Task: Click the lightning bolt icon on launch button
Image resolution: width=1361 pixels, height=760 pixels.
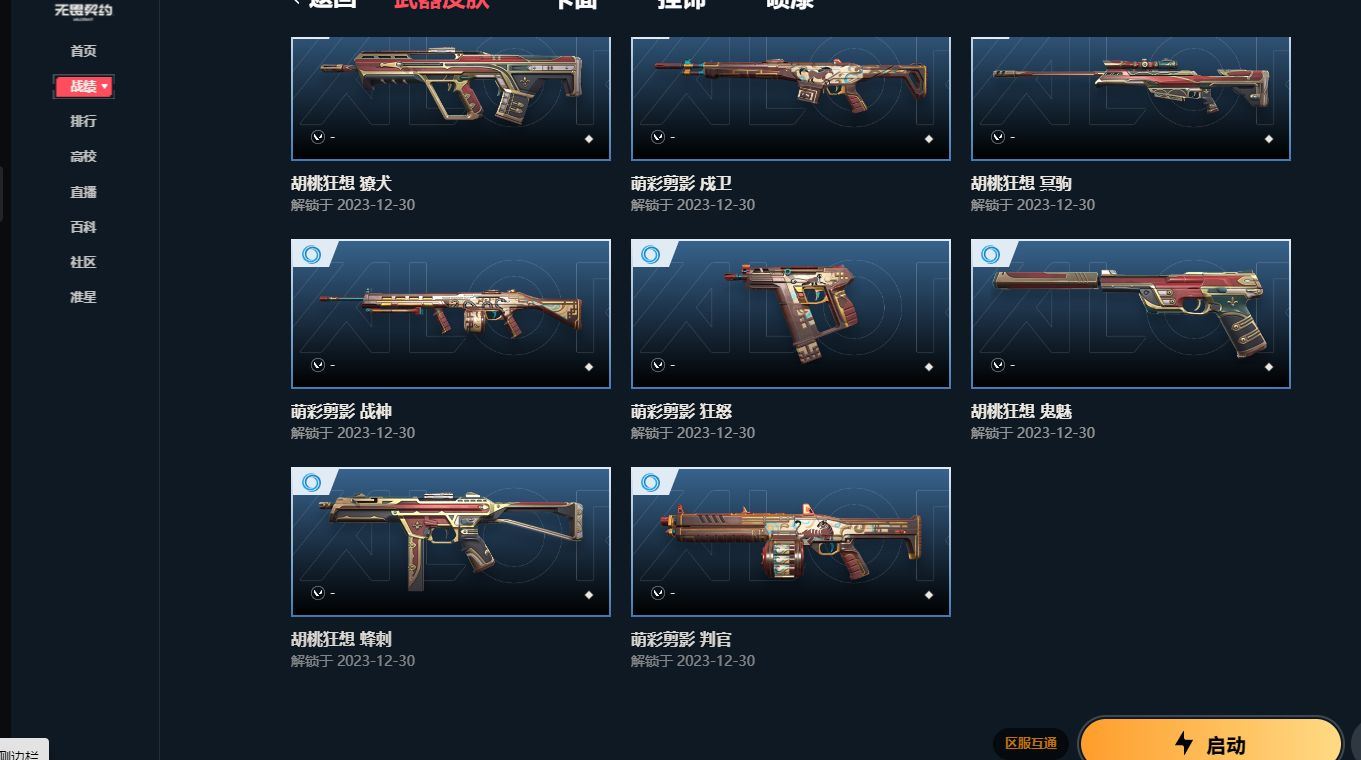Action: pos(1184,743)
